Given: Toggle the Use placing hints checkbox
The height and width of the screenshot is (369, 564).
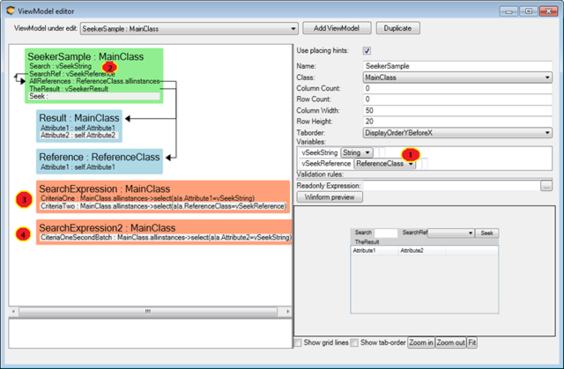Looking at the screenshot, I should tap(367, 51).
